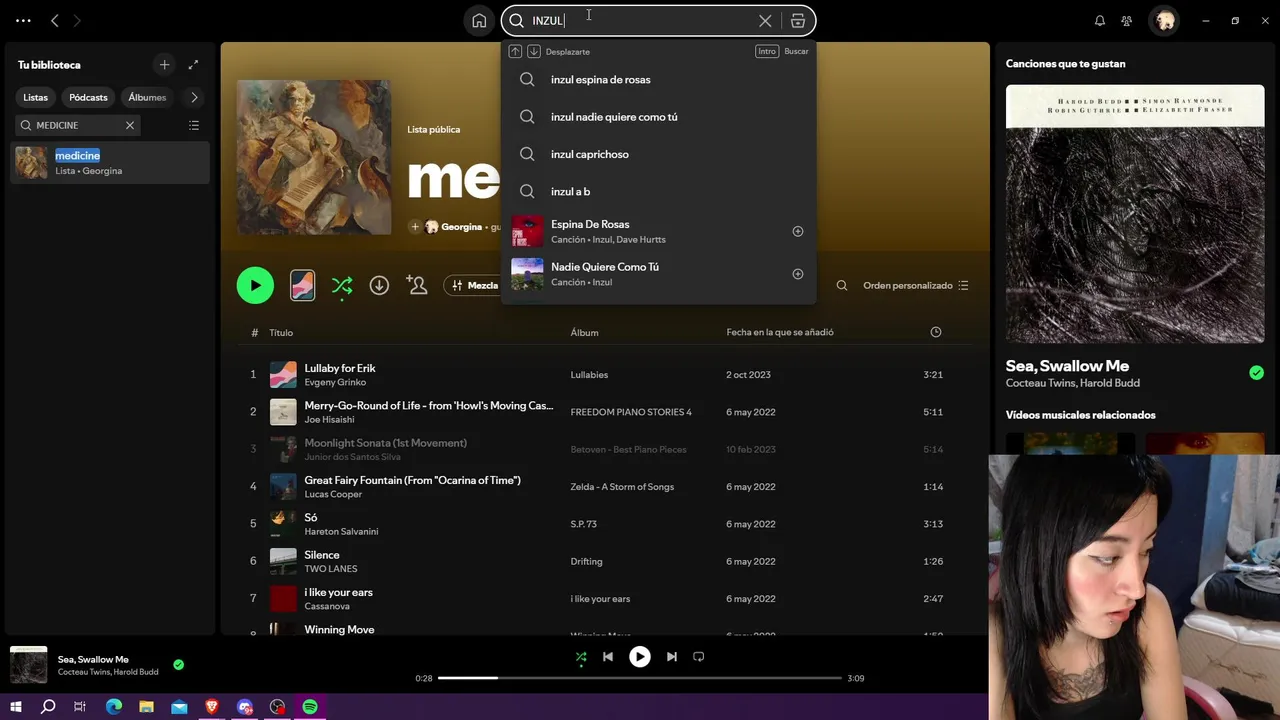1280x720 pixels.
Task: Sort by Título column header
Action: tap(281, 333)
